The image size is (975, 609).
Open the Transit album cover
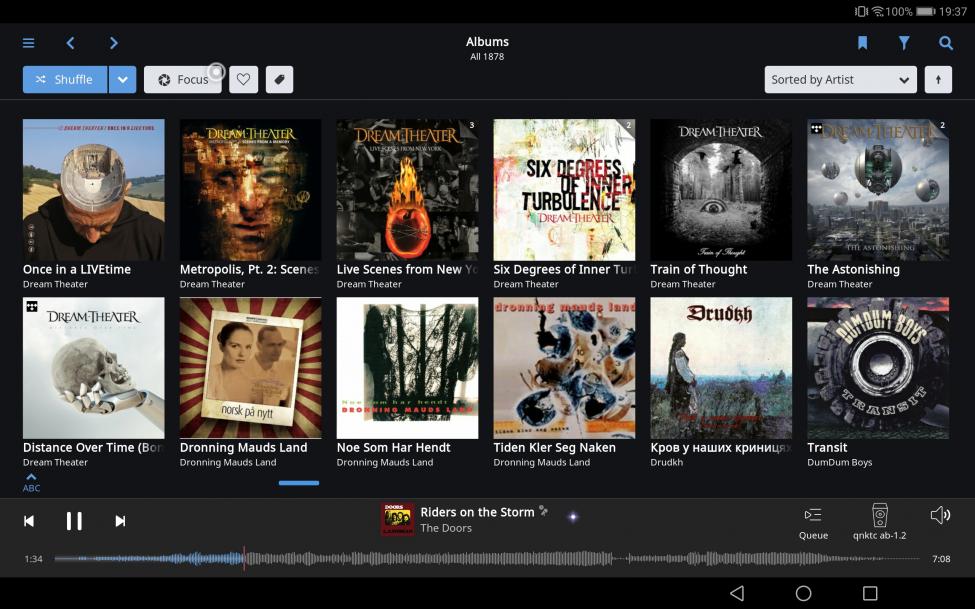[x=878, y=368]
